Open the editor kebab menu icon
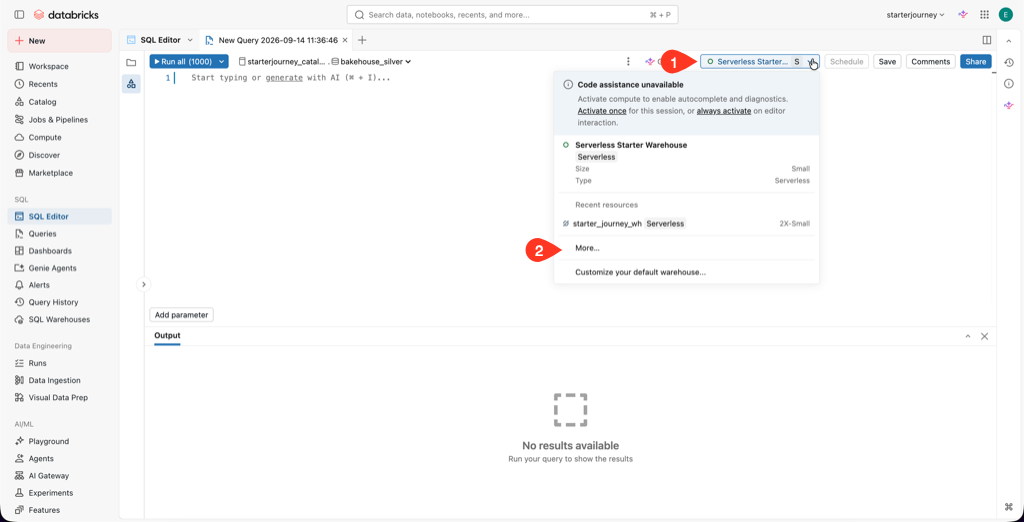The width and height of the screenshot is (1024, 522). pyautogui.click(x=628, y=61)
